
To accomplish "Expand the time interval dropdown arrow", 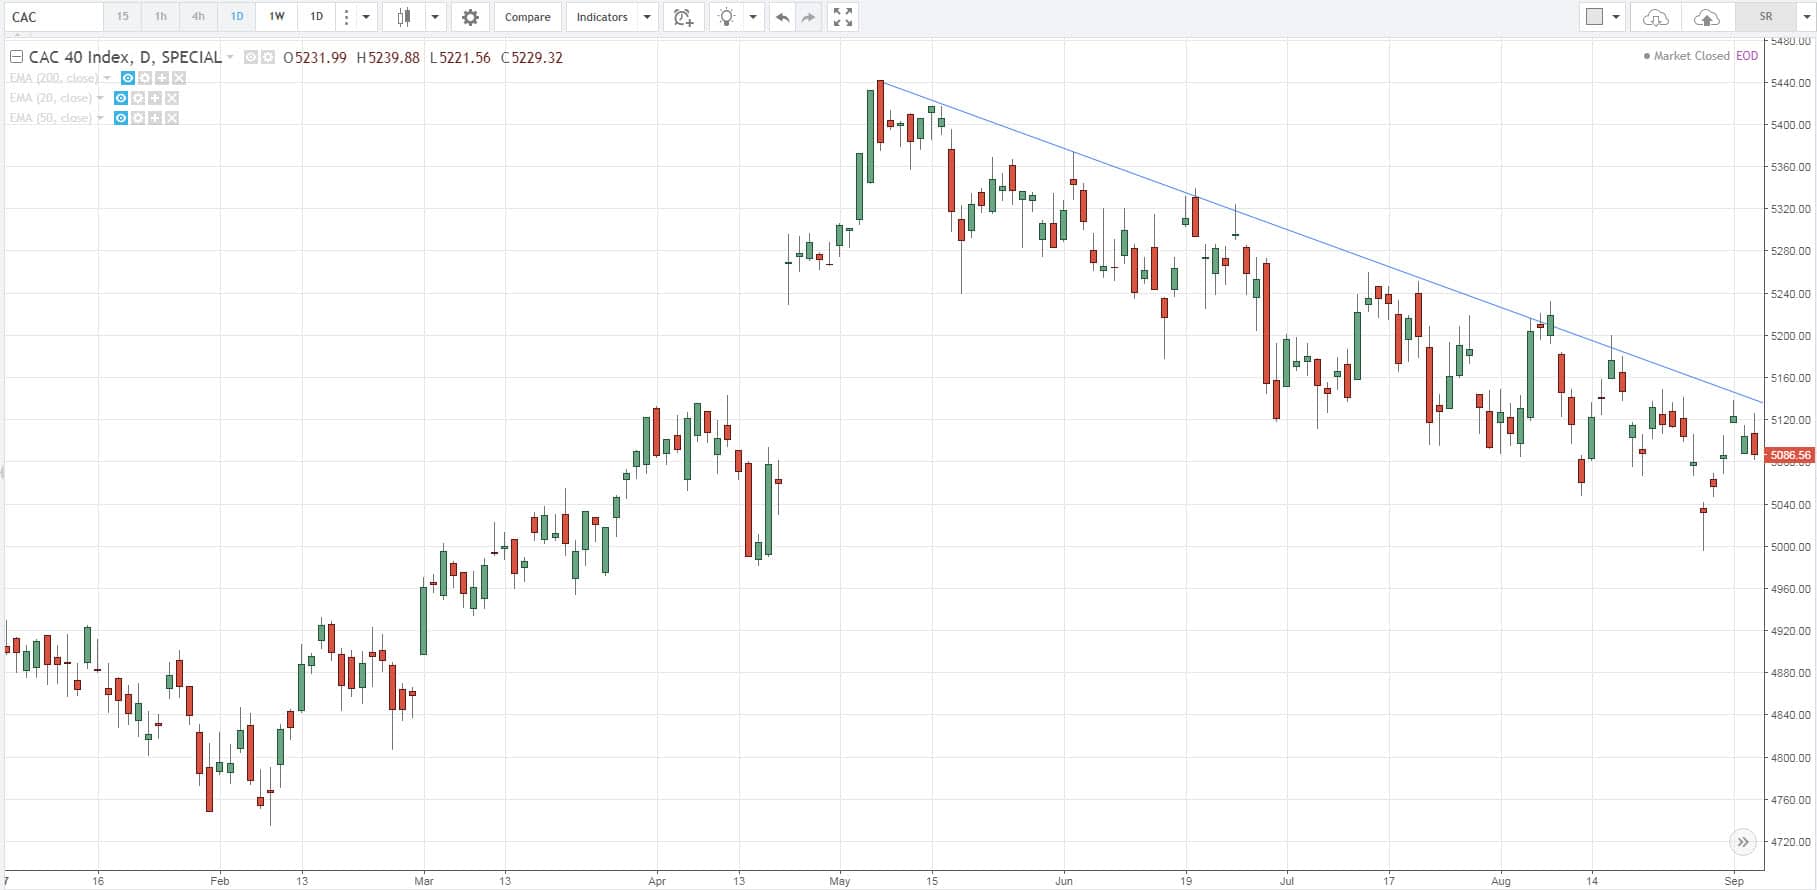I will click(367, 17).
